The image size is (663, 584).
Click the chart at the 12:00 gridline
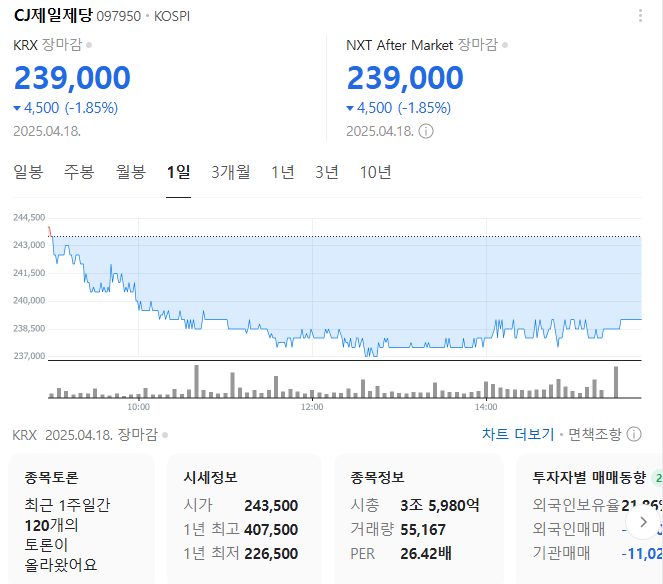click(x=312, y=288)
